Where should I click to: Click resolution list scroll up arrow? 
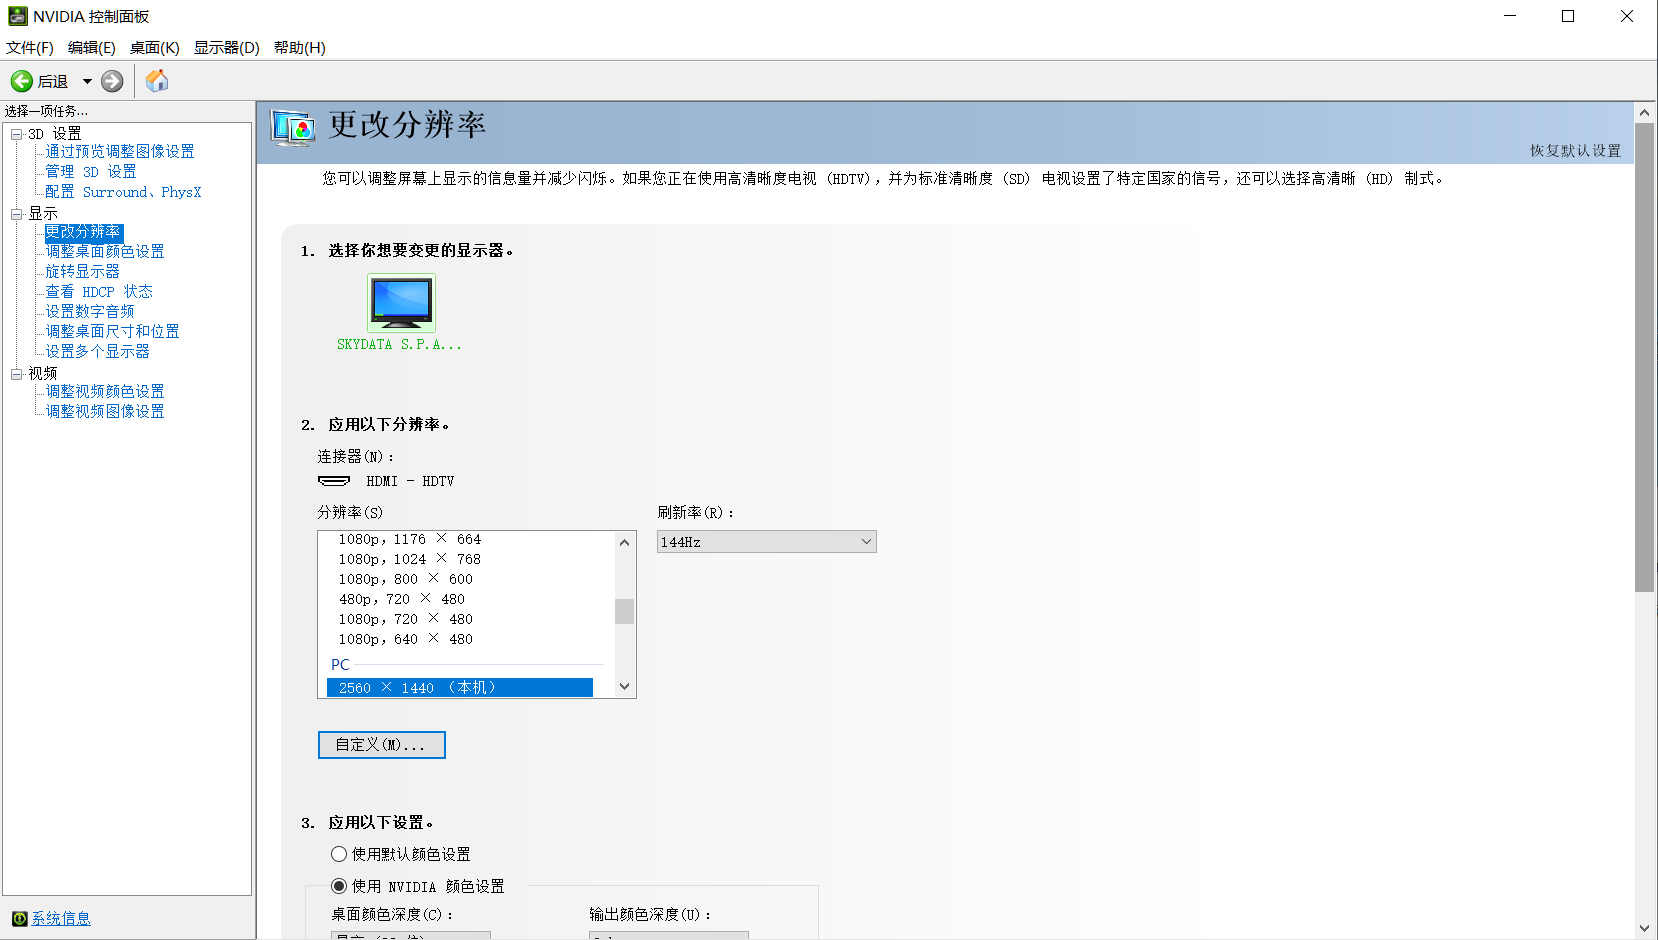pyautogui.click(x=625, y=542)
